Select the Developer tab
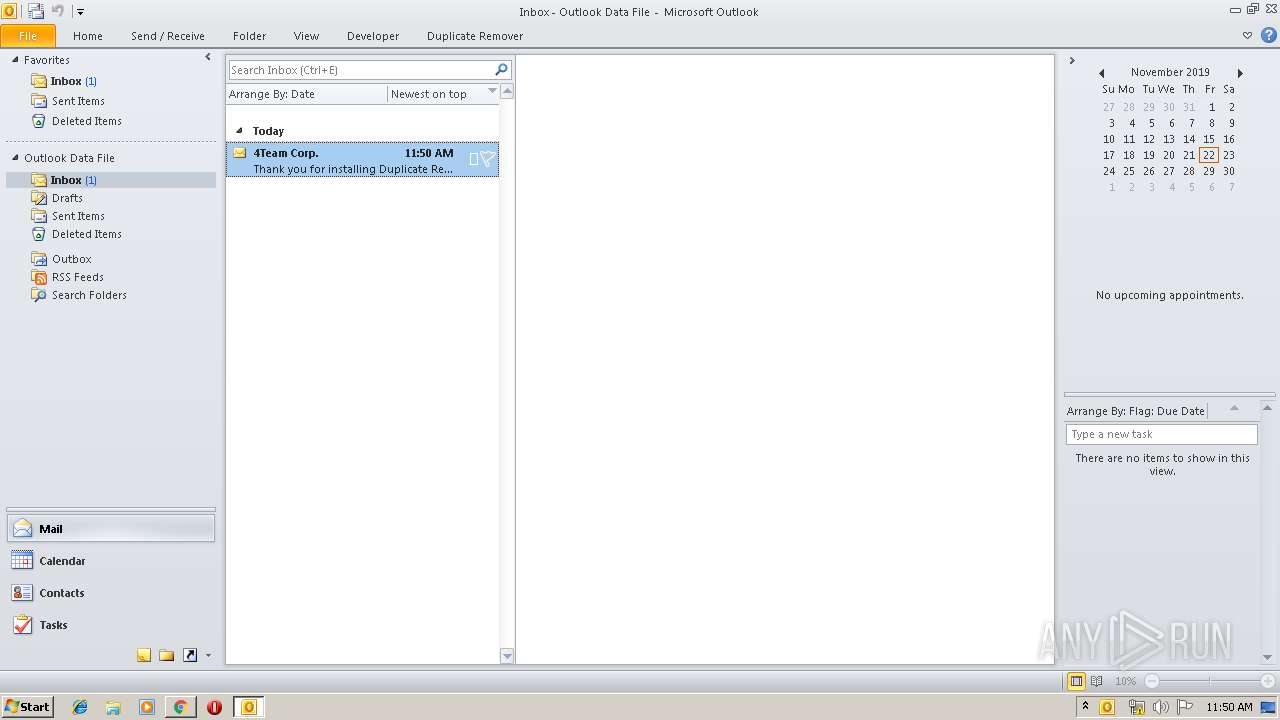Viewport: 1280px width, 720px height. (373, 36)
